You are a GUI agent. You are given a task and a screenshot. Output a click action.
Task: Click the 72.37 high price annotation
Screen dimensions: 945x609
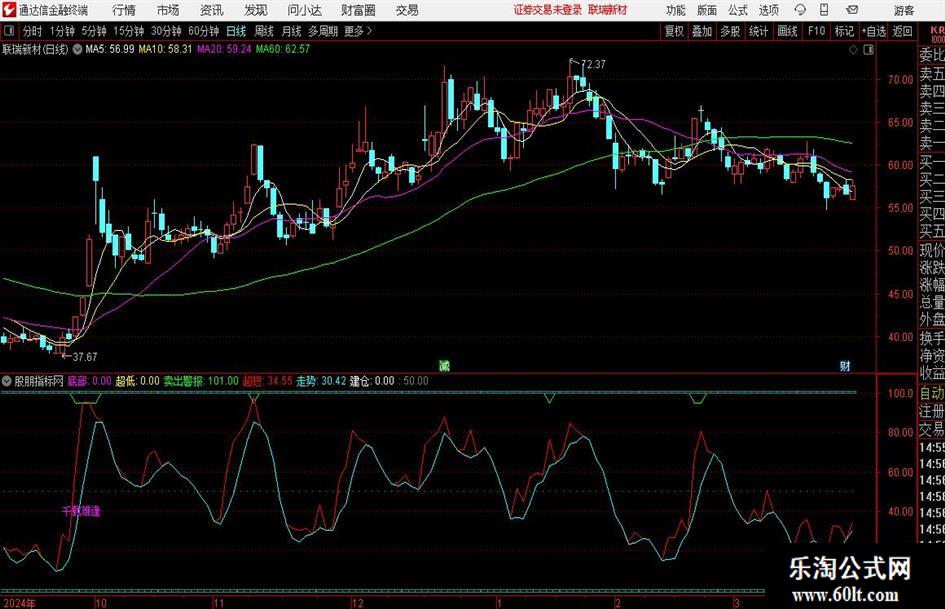[x=592, y=64]
